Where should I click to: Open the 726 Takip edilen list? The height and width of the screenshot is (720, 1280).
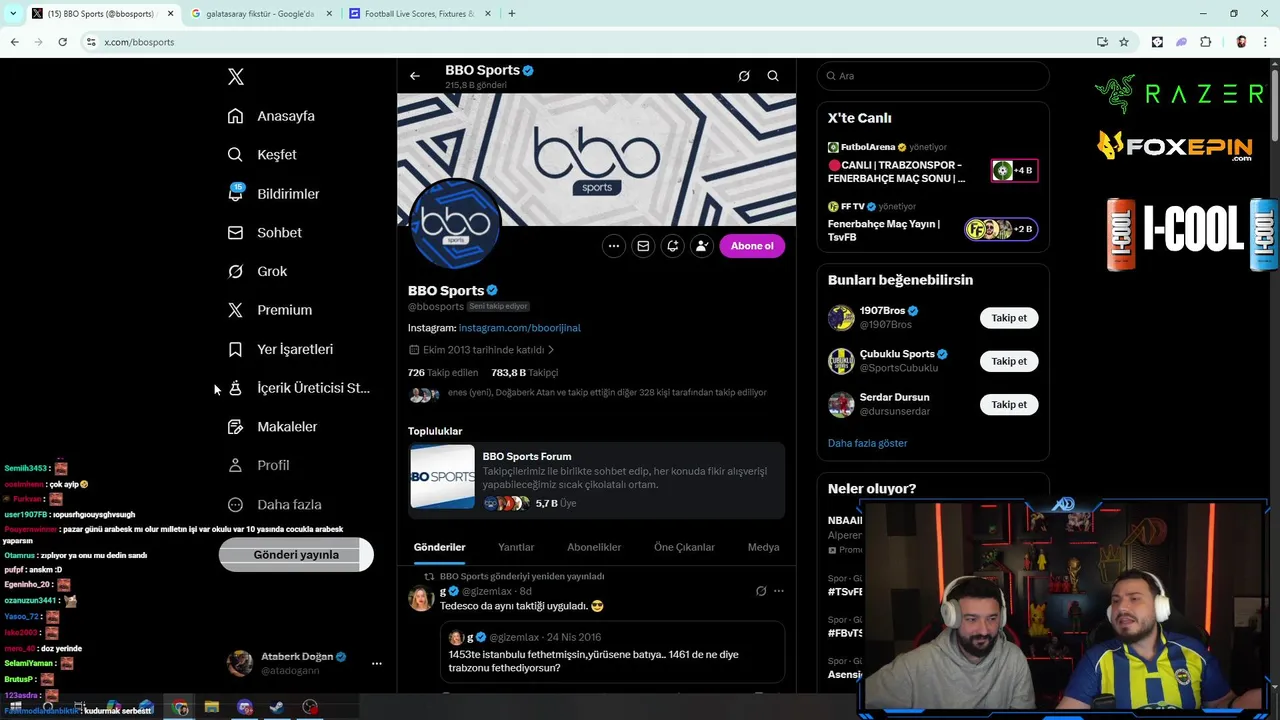point(443,373)
